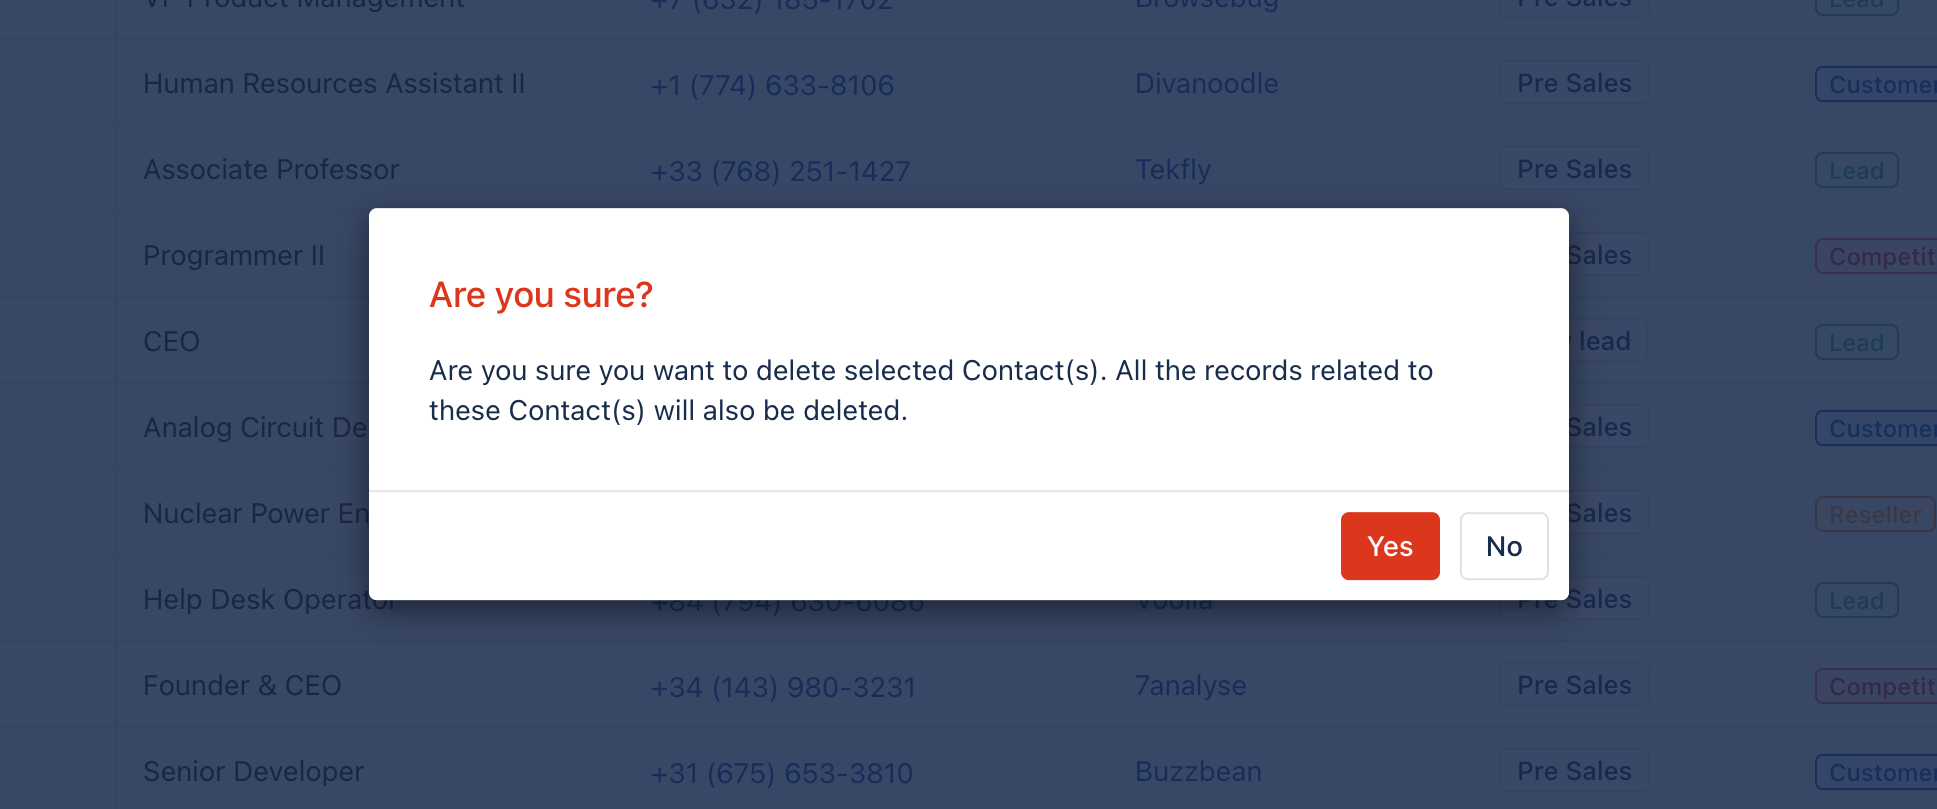Open the Buzzbean company link

[1199, 771]
